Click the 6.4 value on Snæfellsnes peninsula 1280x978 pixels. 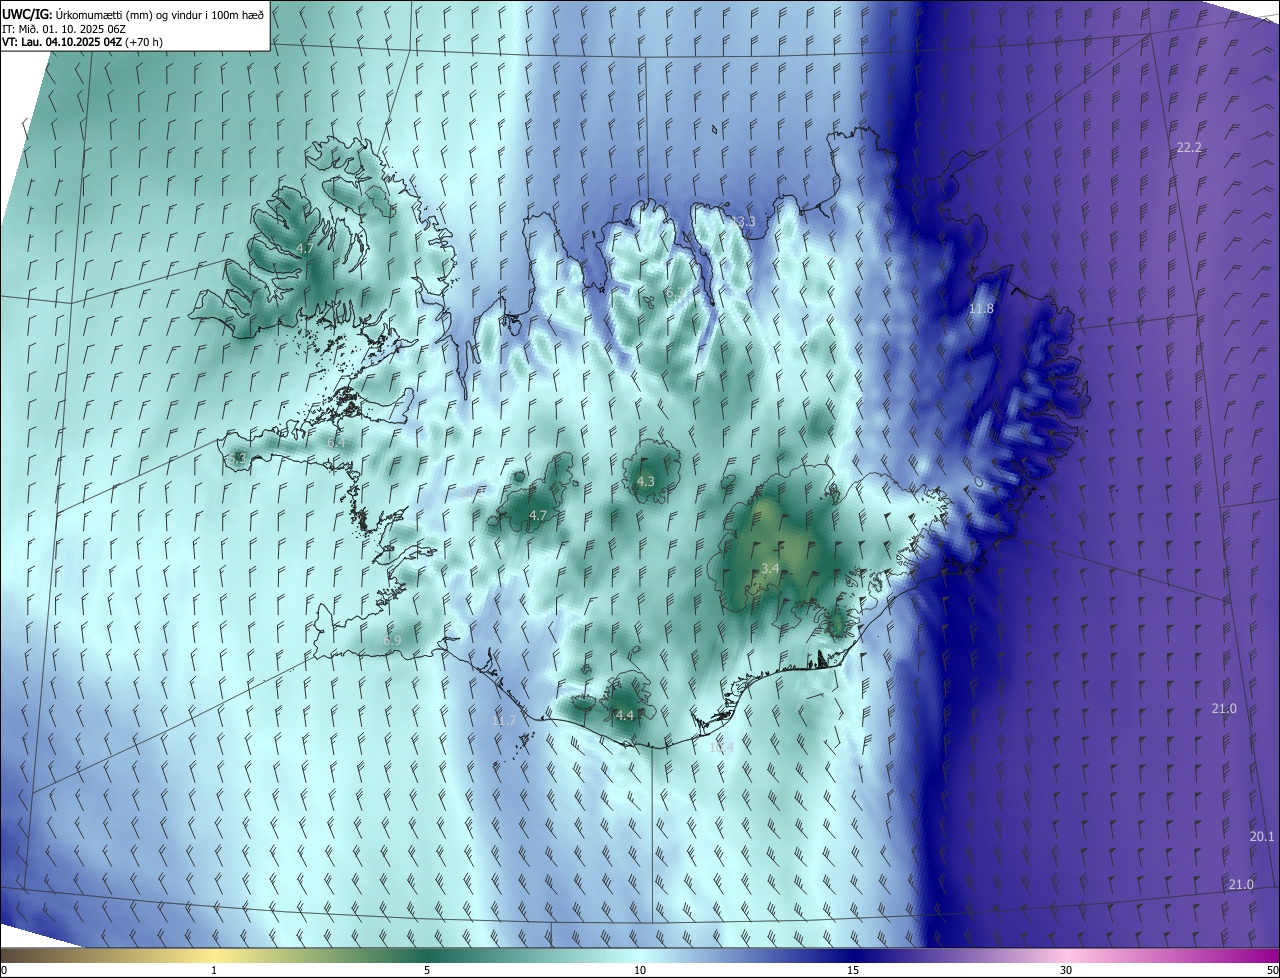point(336,442)
